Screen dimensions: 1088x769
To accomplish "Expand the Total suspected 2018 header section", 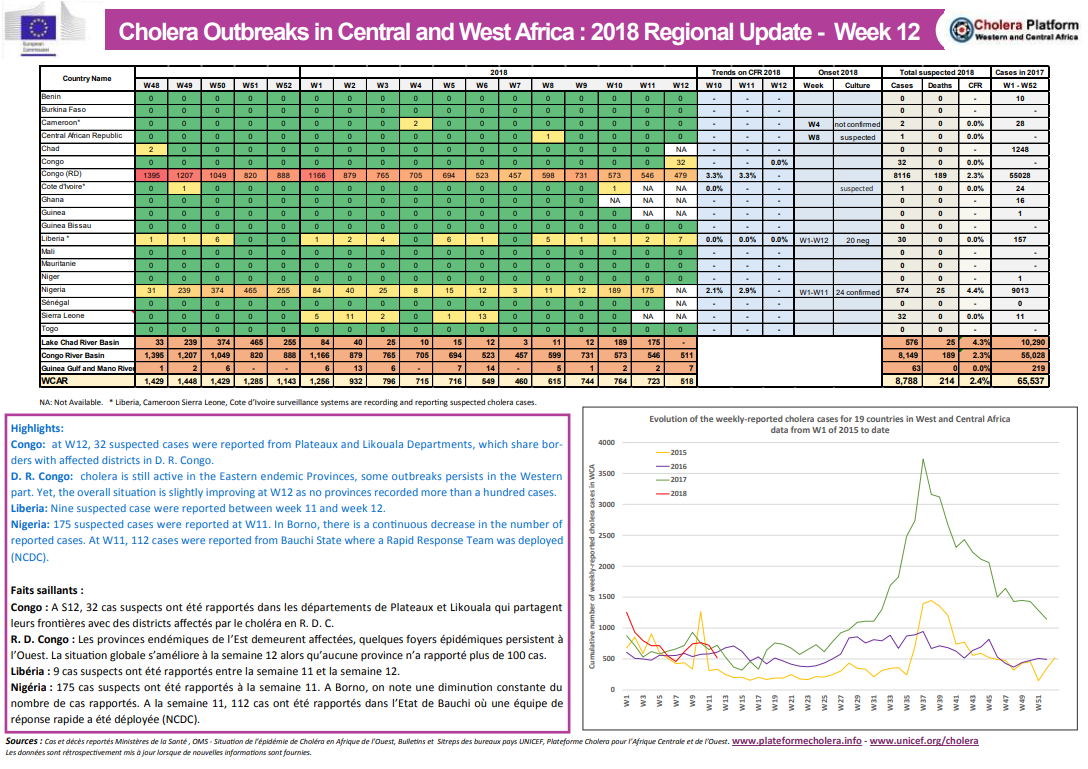I will (937, 71).
